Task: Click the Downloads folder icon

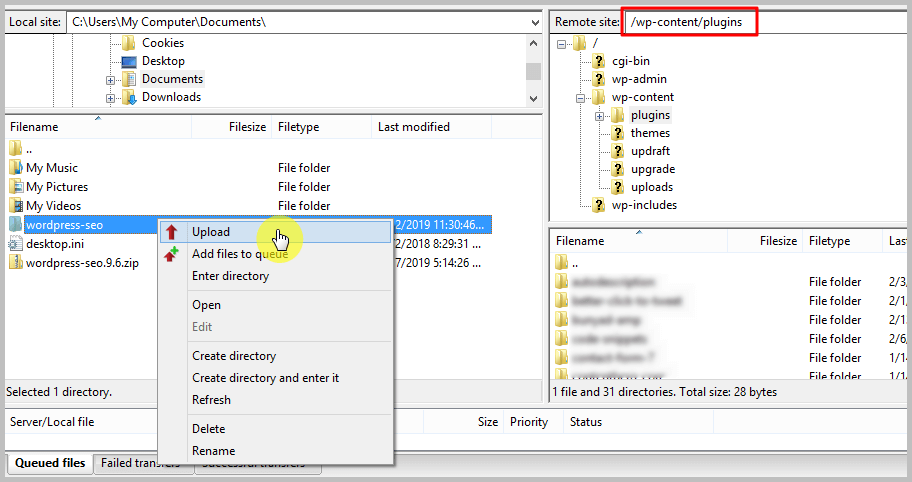Action: [x=129, y=97]
